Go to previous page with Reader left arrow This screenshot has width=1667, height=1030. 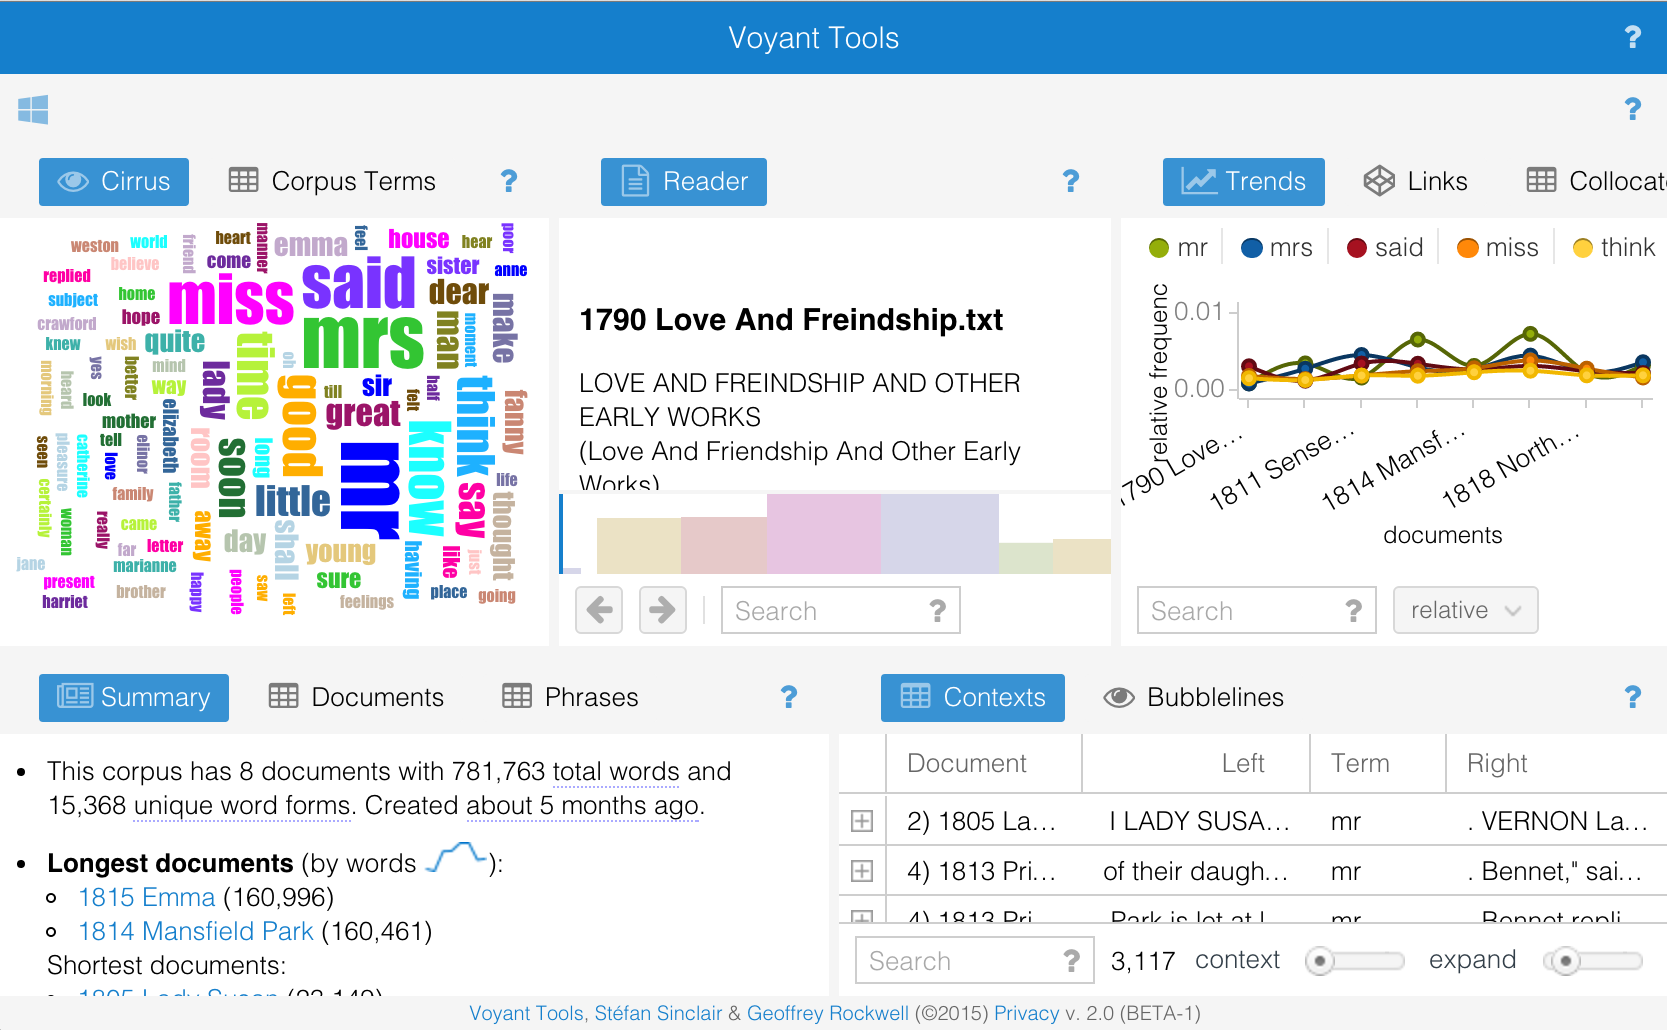tap(599, 610)
